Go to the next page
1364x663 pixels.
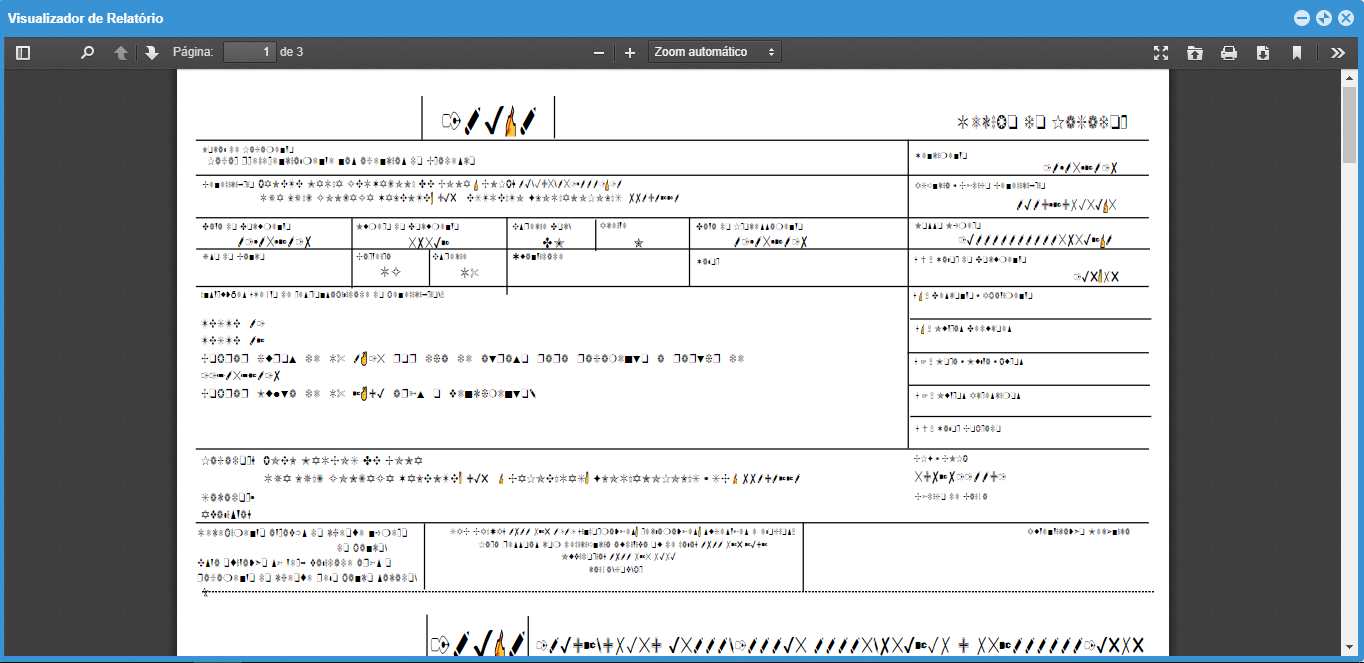click(152, 53)
